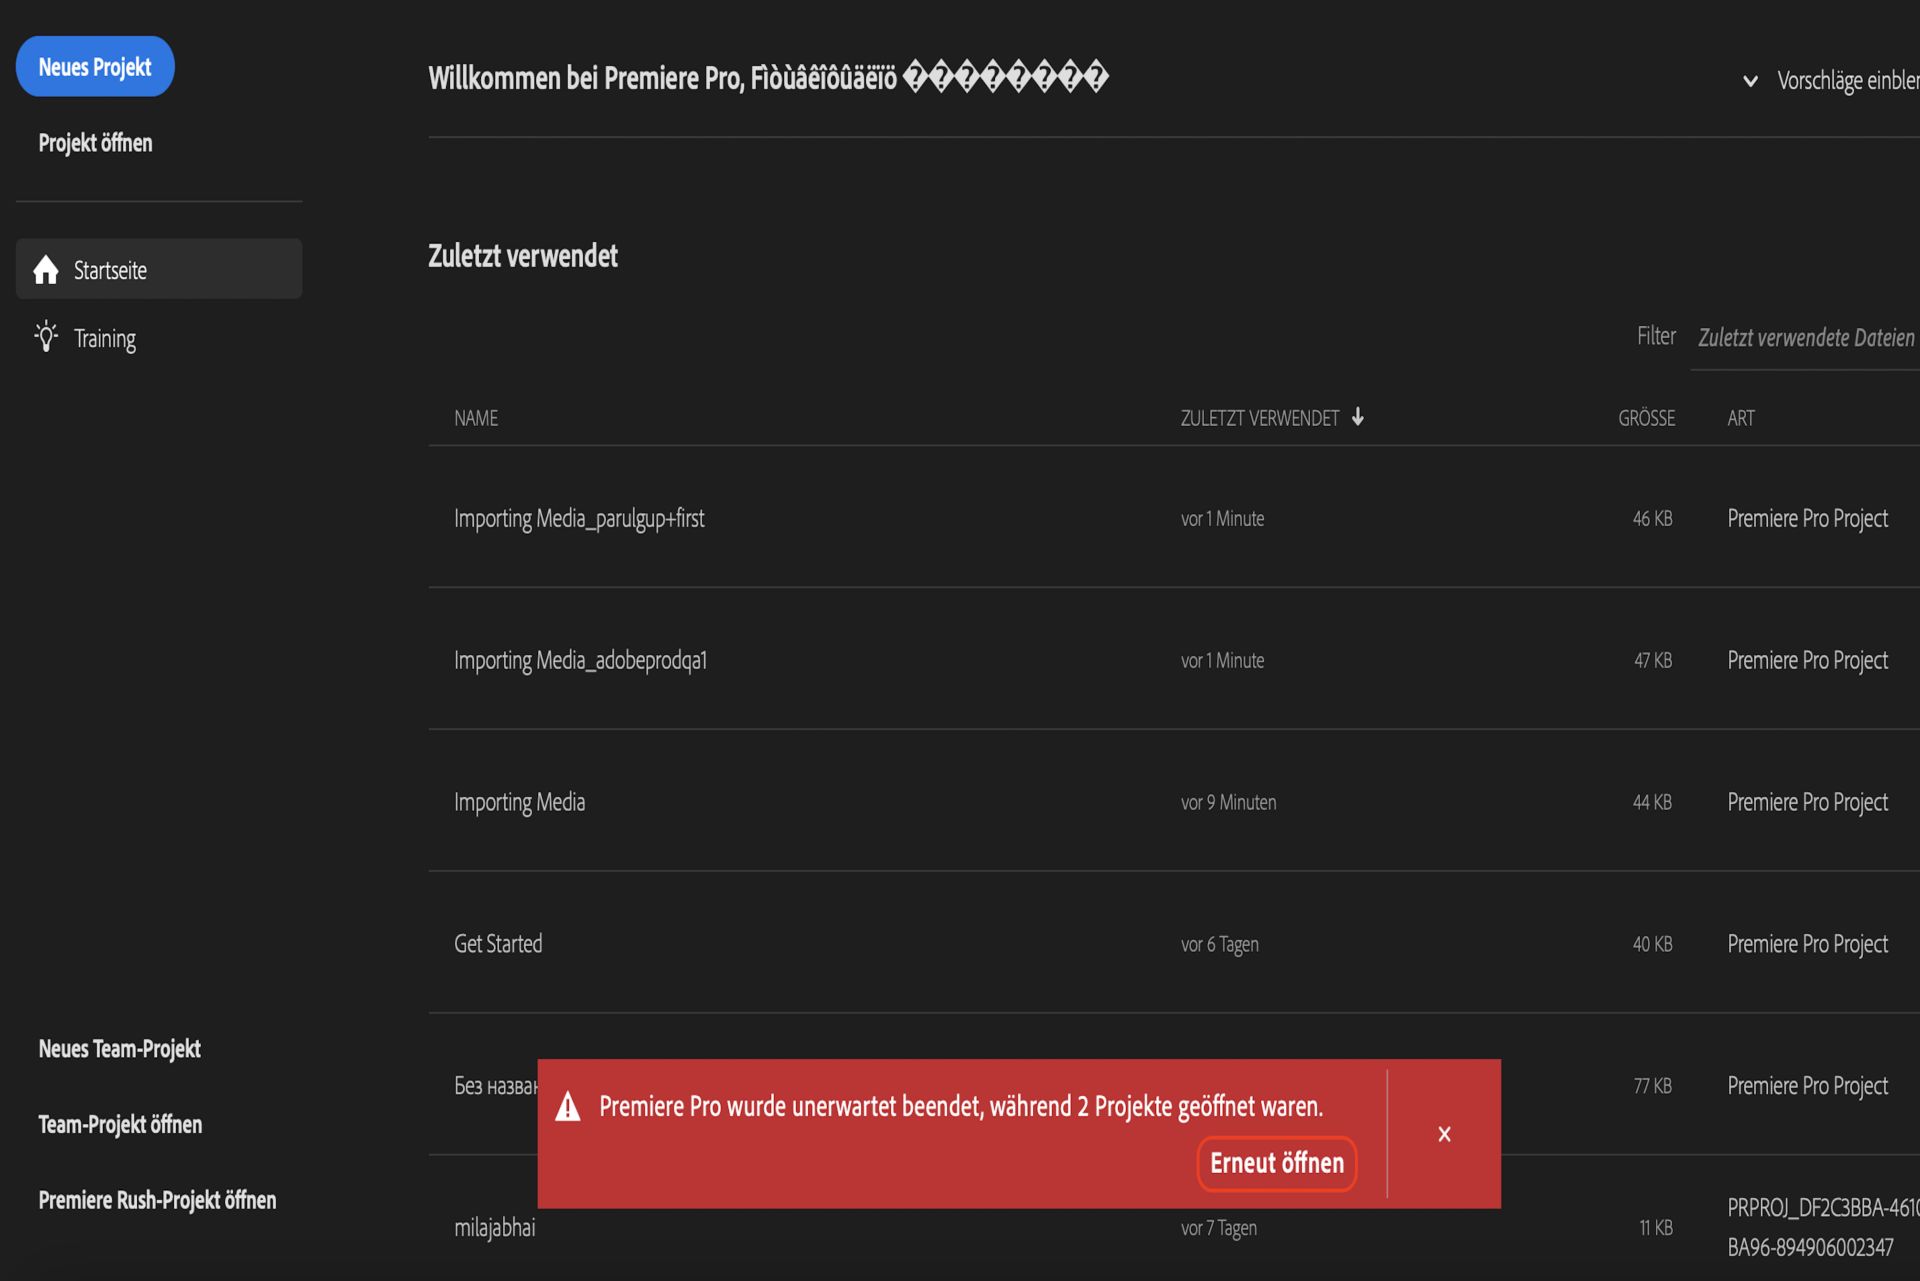Sort the list by GRÖSSE column
The image size is (1920, 1281).
pos(1647,418)
